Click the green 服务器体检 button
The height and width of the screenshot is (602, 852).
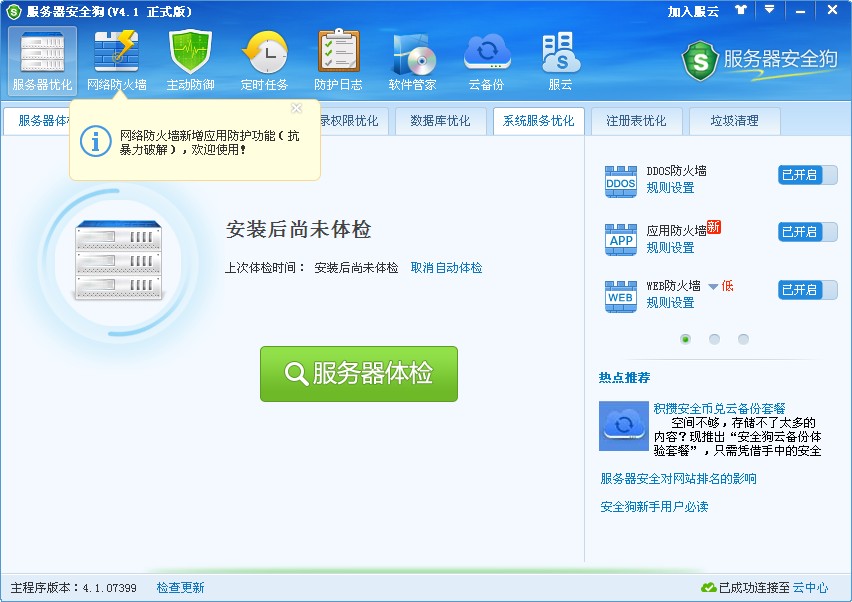tap(359, 374)
